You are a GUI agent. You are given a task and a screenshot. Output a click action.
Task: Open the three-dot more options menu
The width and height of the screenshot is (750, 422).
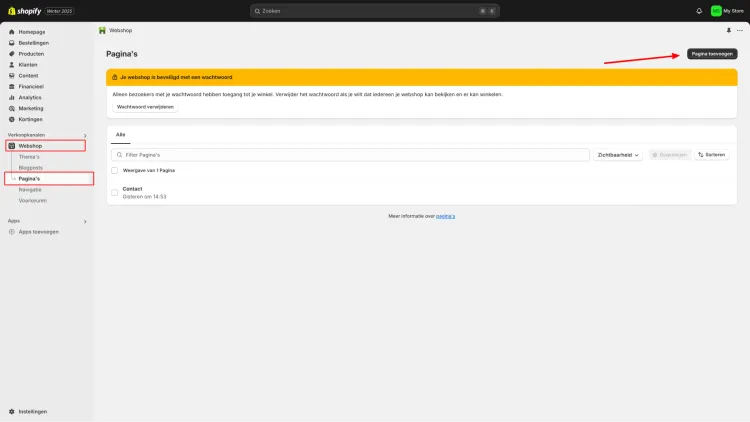pos(739,30)
